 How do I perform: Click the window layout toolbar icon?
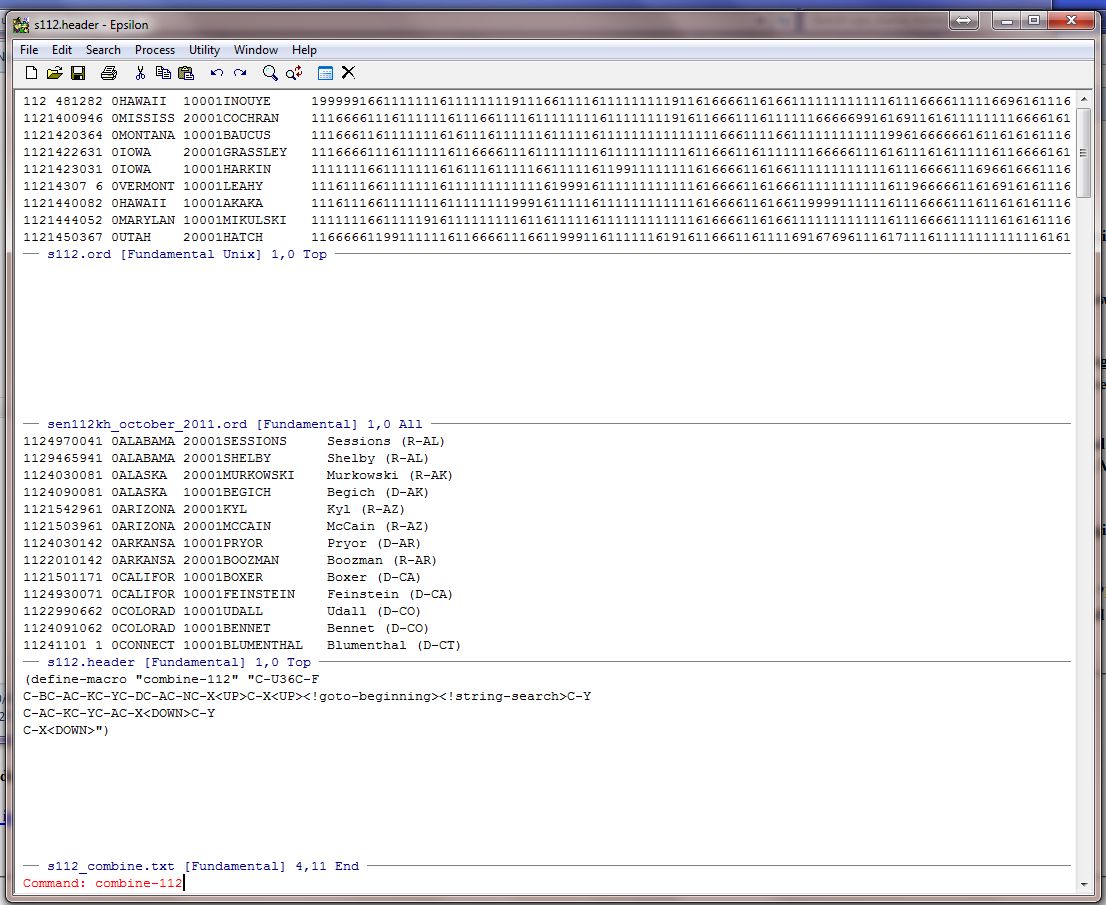point(325,73)
